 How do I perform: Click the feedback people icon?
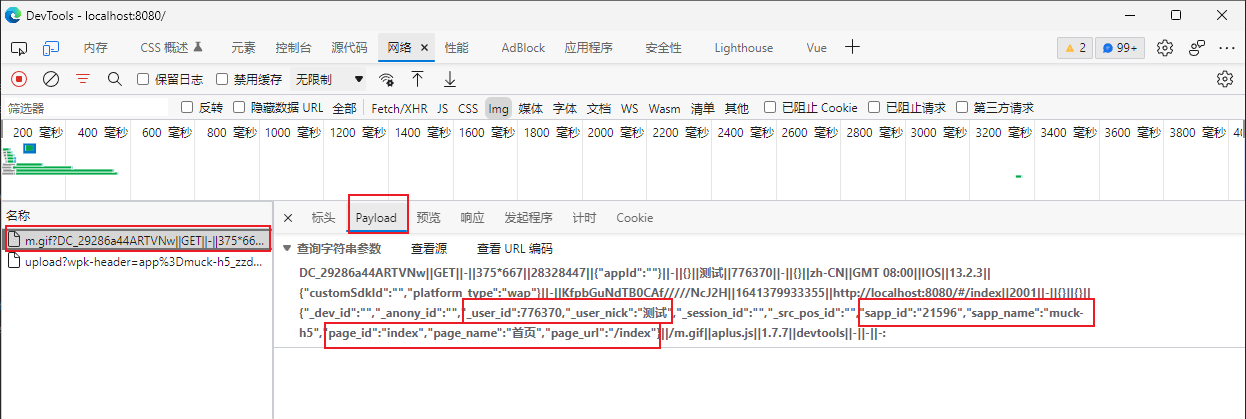pos(1197,48)
